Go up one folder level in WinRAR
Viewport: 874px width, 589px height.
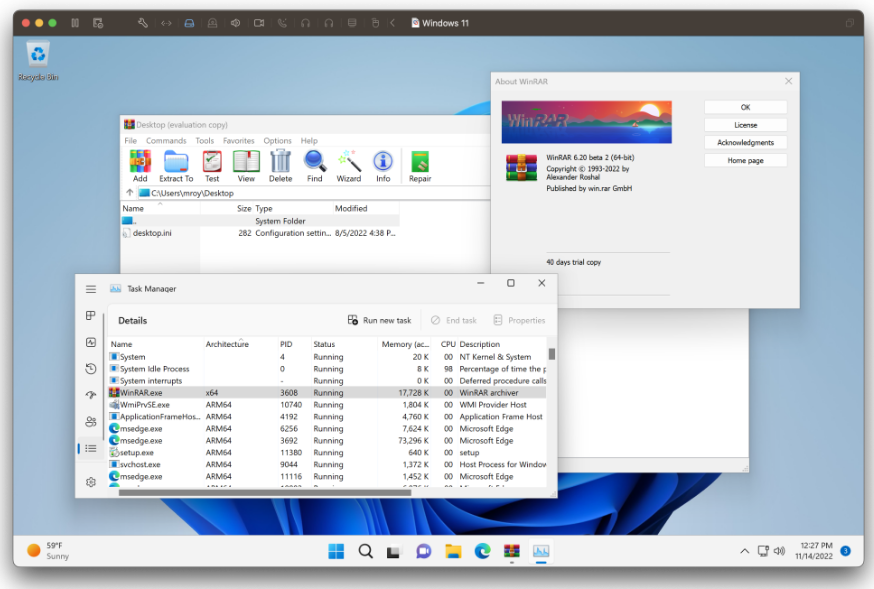(130, 193)
